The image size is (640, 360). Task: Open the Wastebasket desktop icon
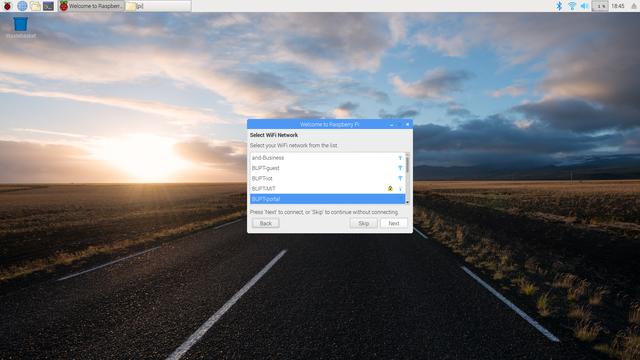pos(20,27)
